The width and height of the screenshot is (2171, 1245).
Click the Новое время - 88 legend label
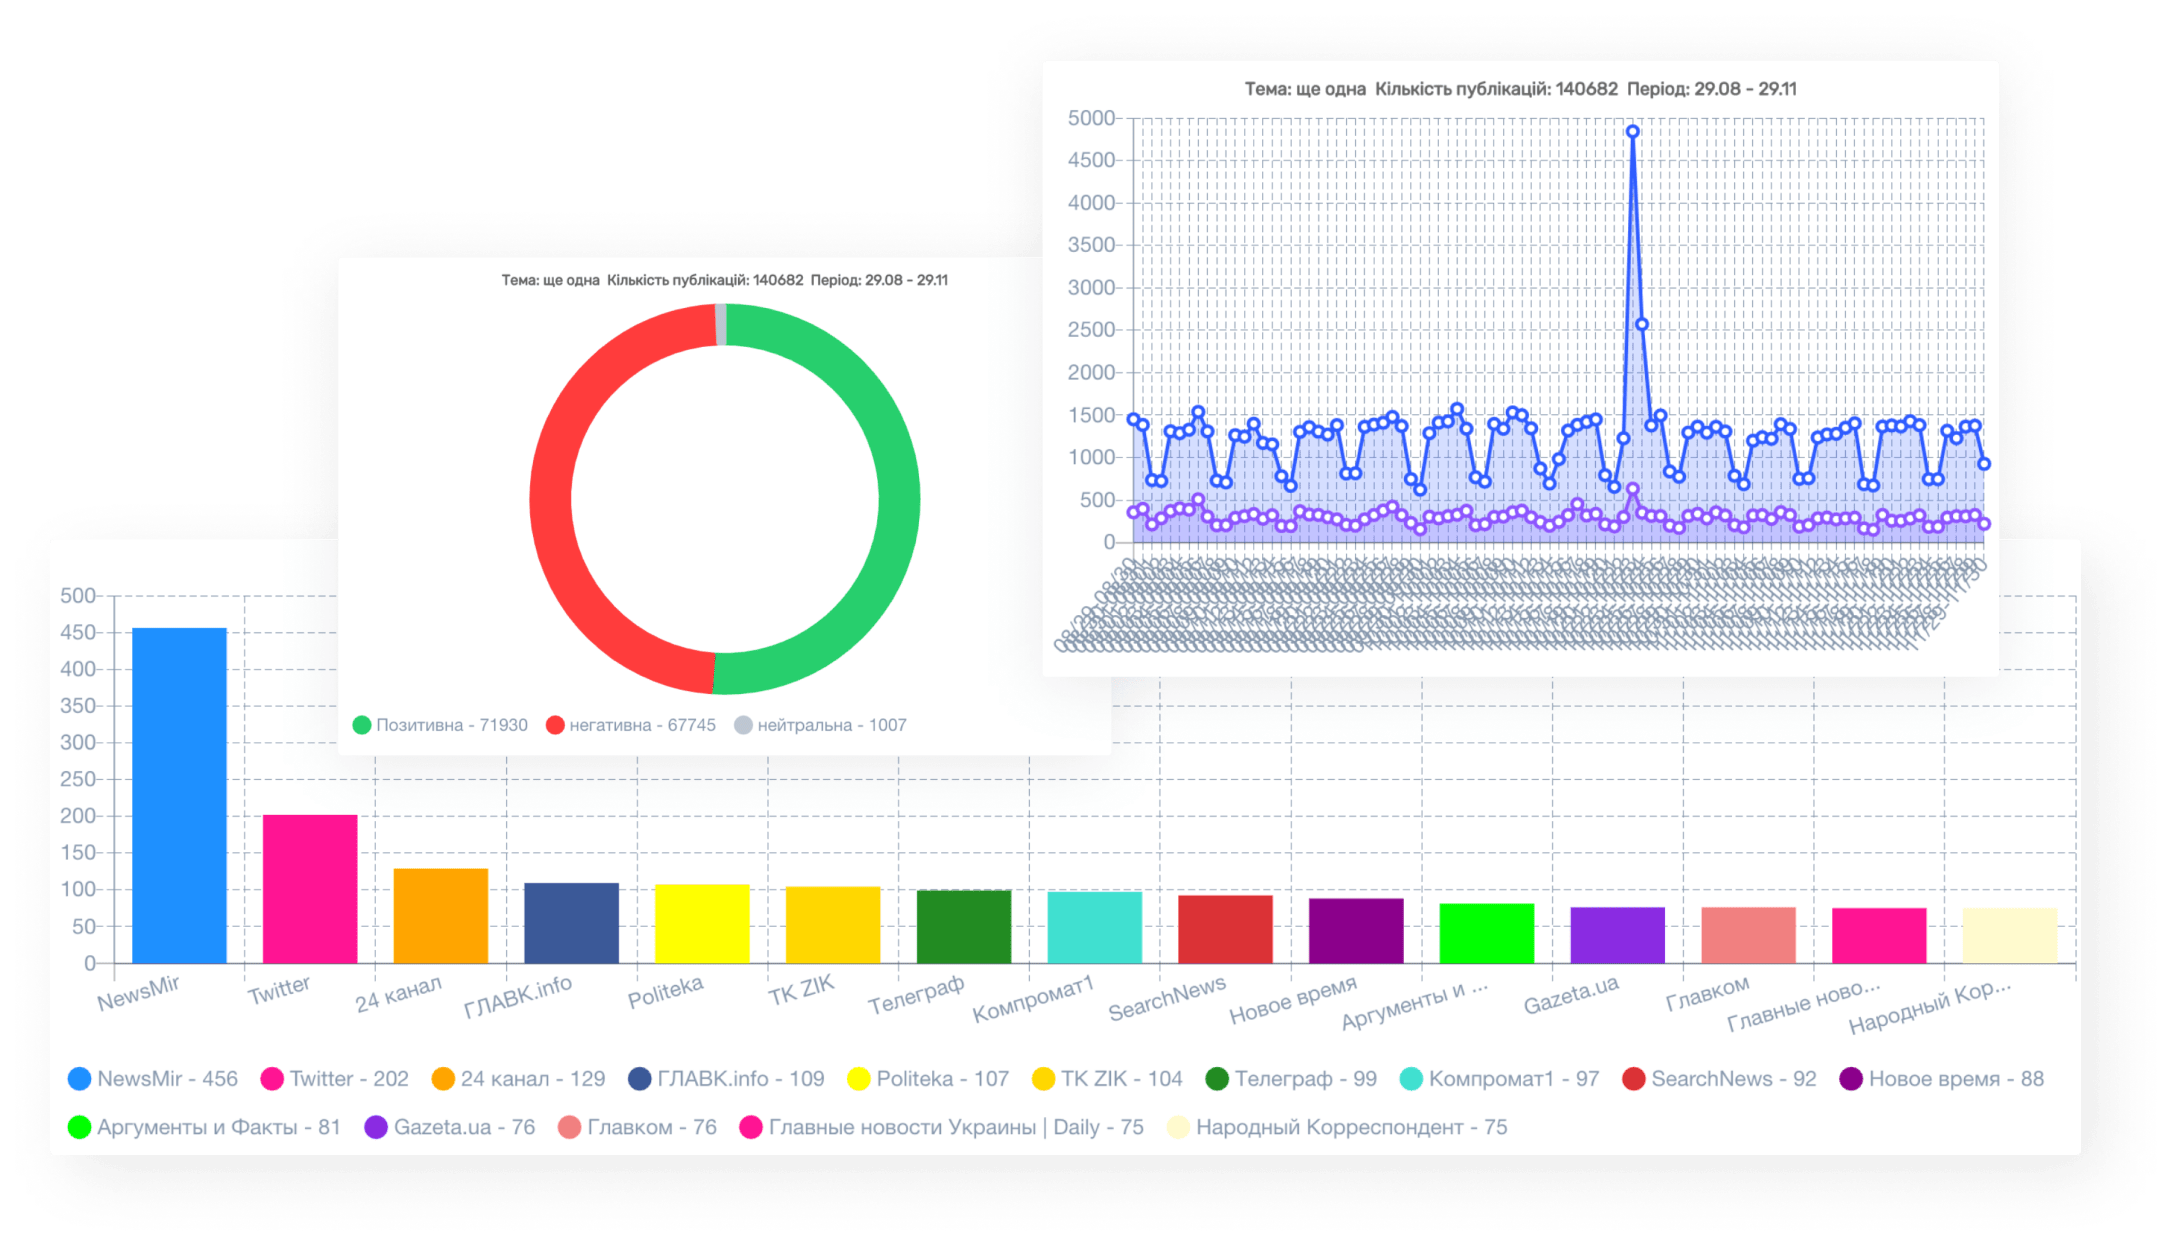1956,1079
